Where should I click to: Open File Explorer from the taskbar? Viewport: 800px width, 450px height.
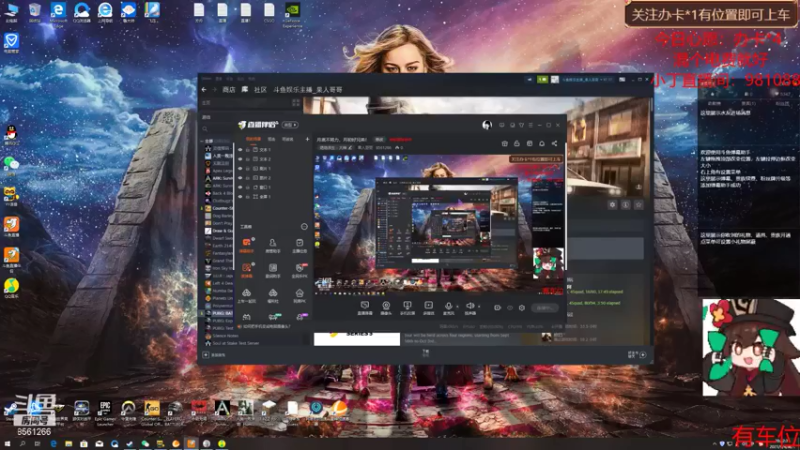point(68,444)
